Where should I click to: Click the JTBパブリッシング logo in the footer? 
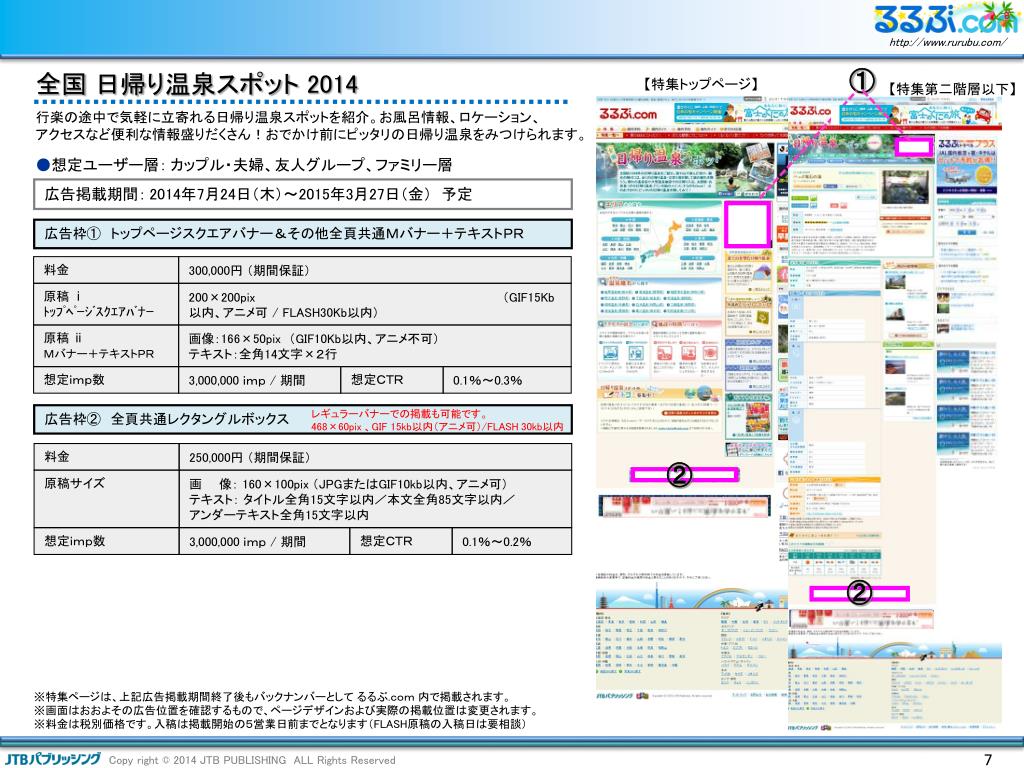click(54, 758)
